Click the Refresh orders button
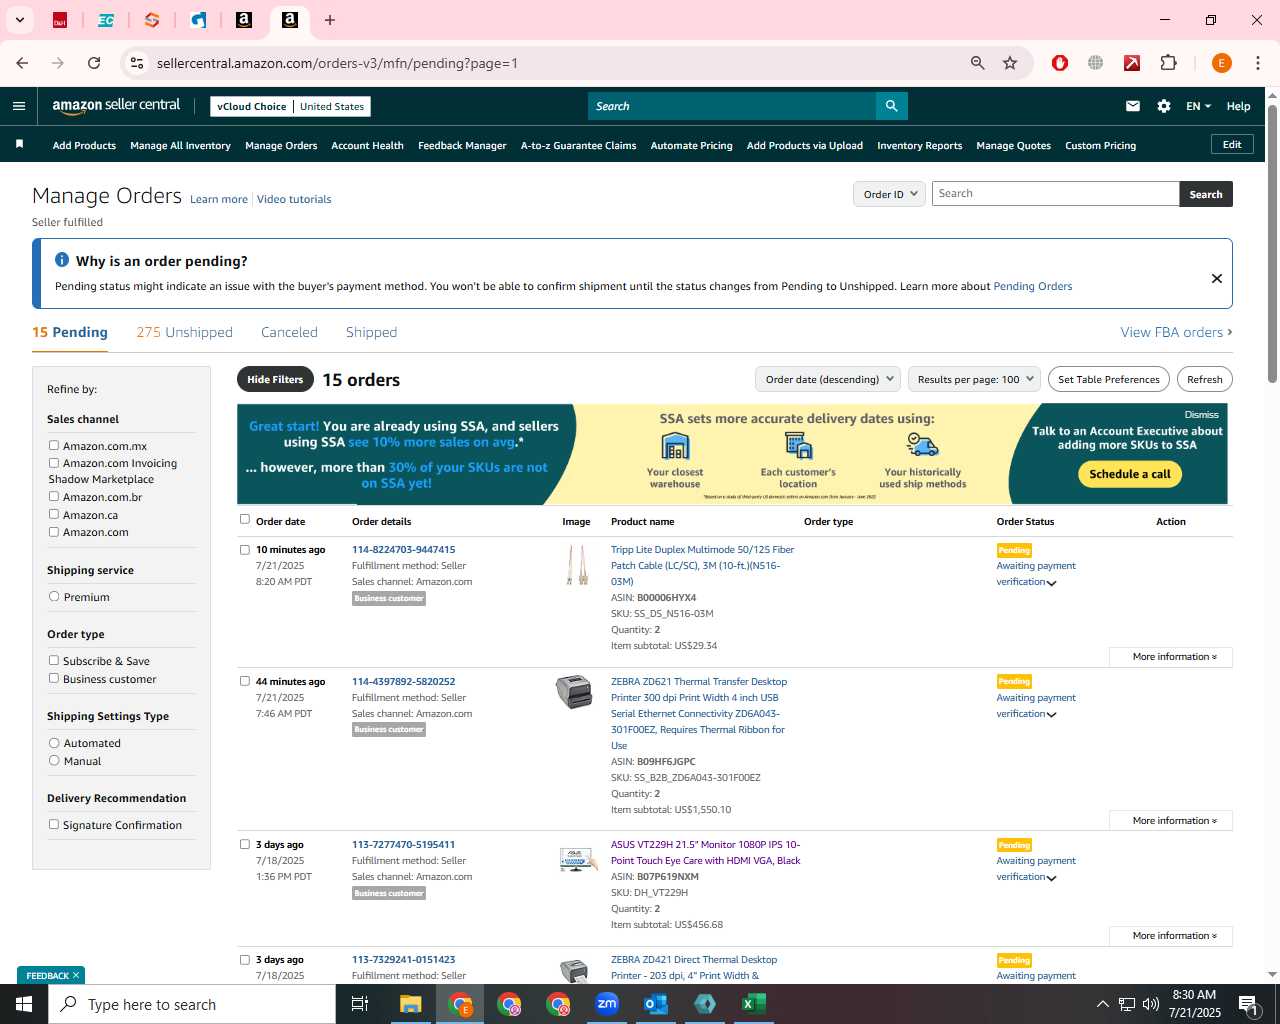Image resolution: width=1280 pixels, height=1024 pixels. (x=1205, y=379)
